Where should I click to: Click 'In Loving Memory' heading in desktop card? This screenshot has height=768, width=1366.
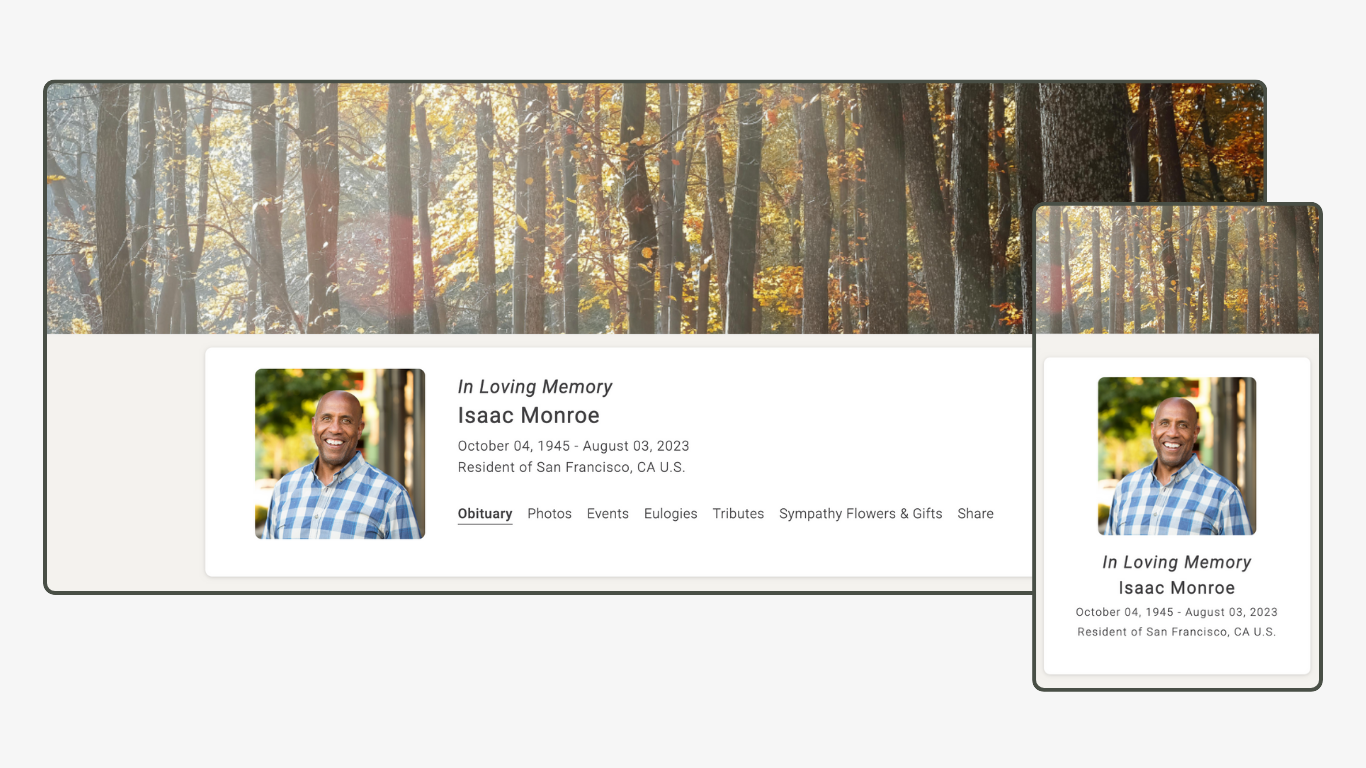(535, 387)
